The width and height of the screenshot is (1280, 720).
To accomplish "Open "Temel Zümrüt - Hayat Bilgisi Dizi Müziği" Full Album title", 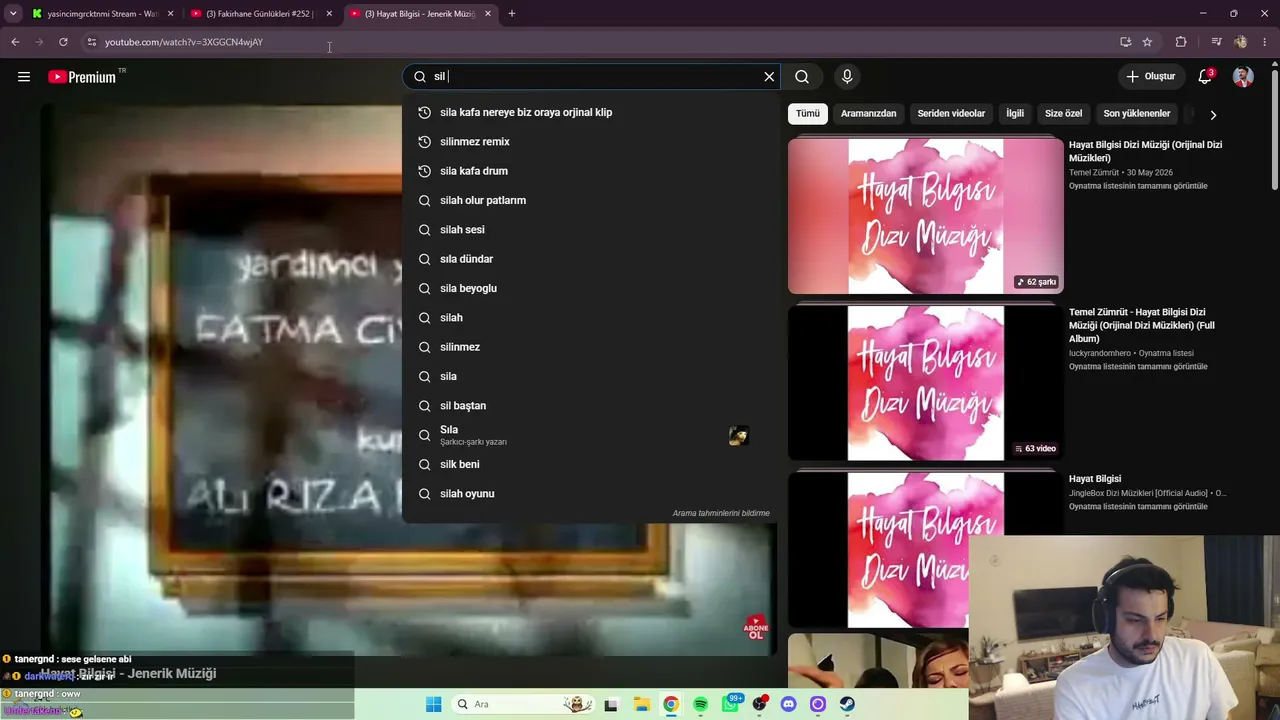I will pyautogui.click(x=1144, y=325).
